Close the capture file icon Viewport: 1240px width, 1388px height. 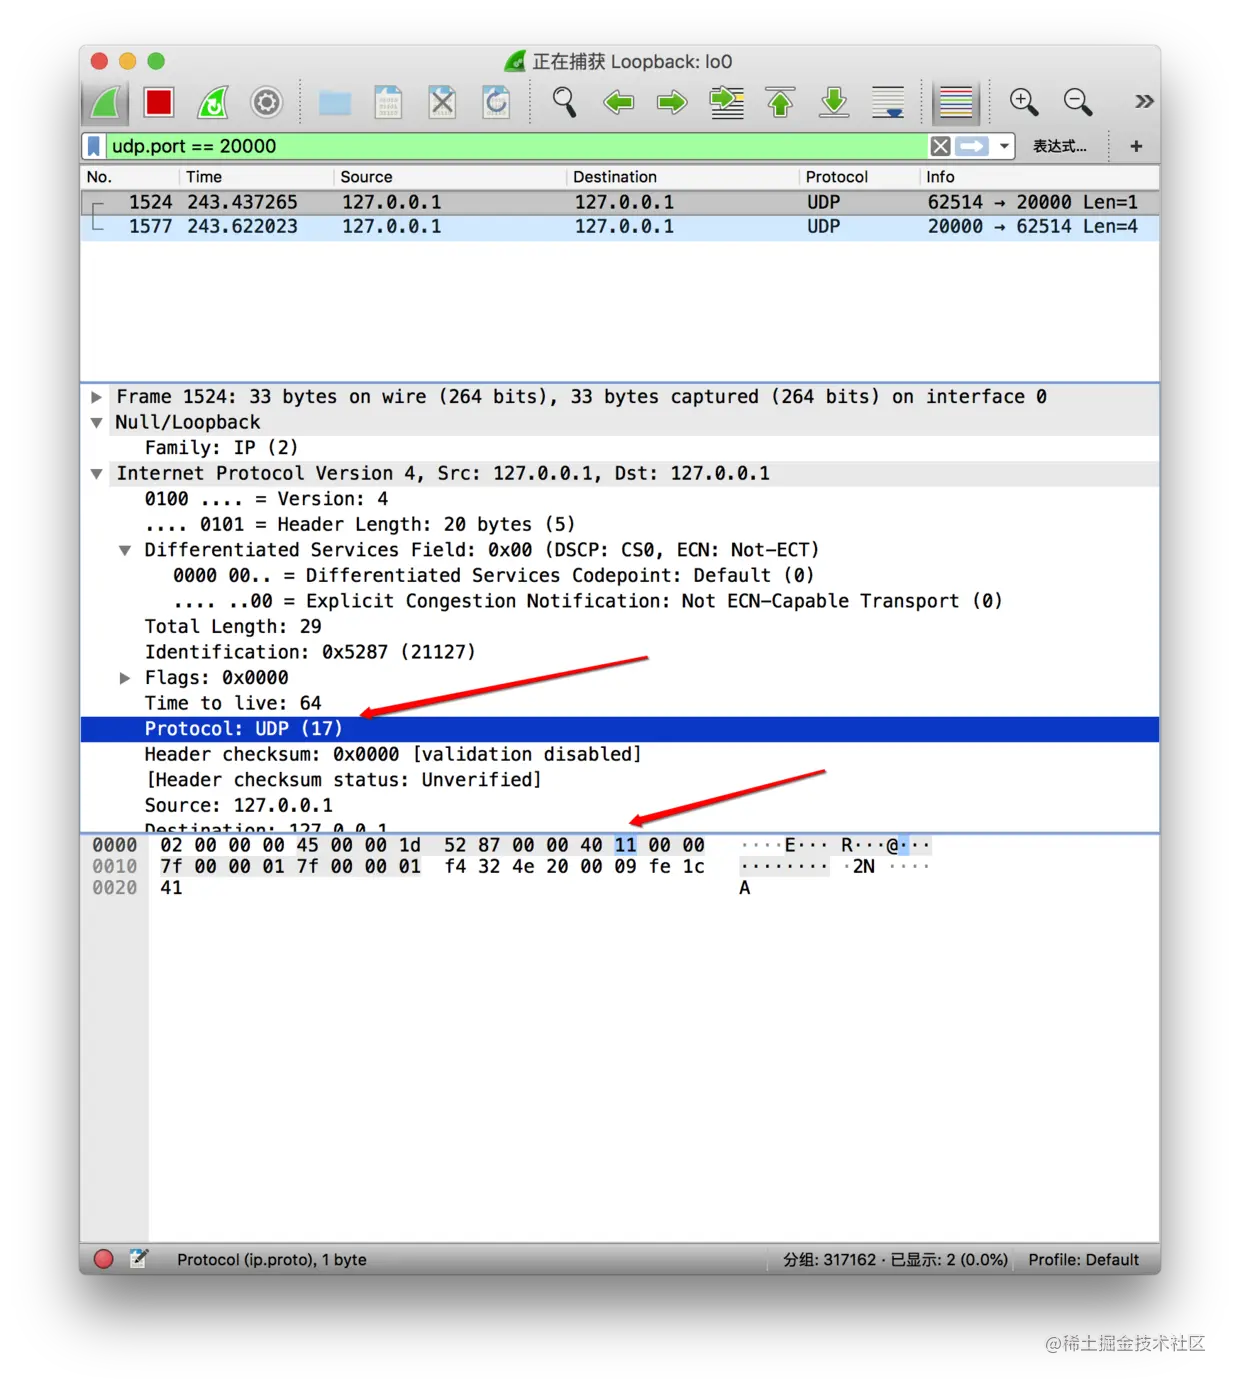coord(442,102)
